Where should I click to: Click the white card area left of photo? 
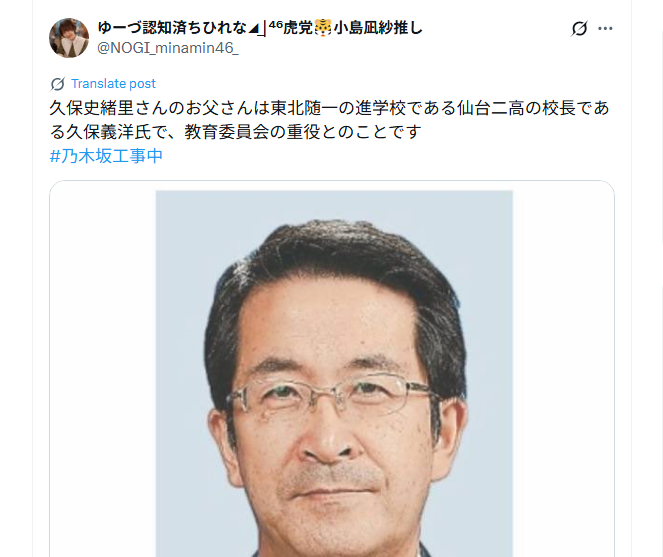(103, 372)
